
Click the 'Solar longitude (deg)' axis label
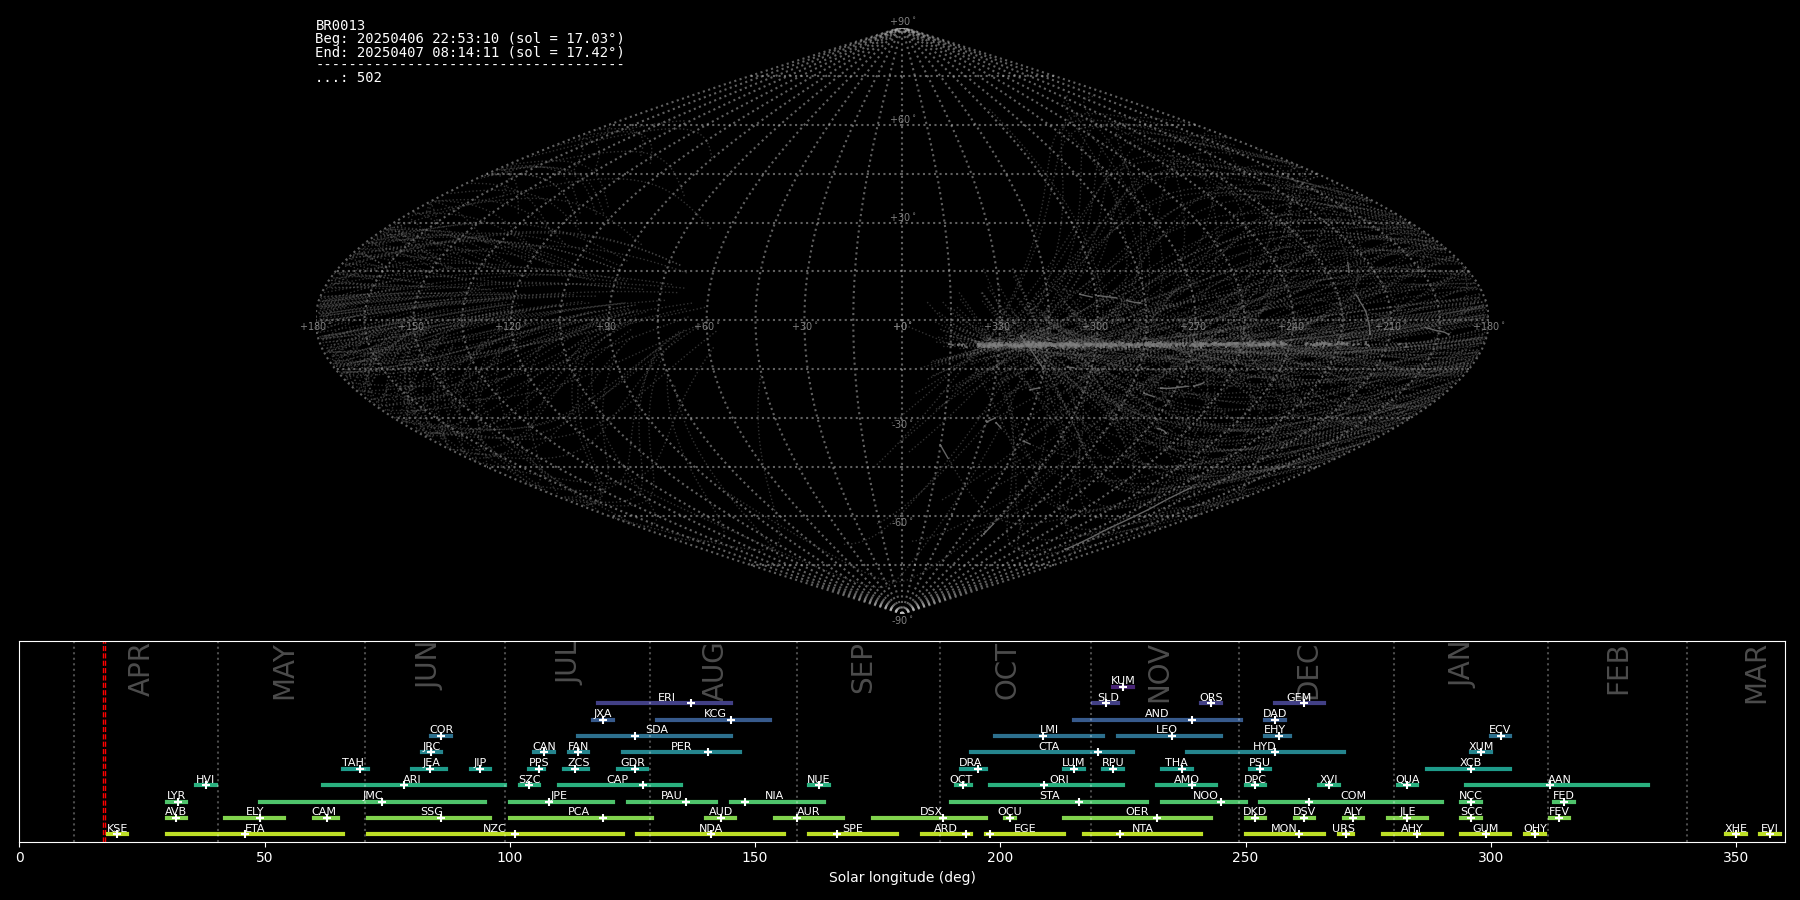[x=902, y=878]
